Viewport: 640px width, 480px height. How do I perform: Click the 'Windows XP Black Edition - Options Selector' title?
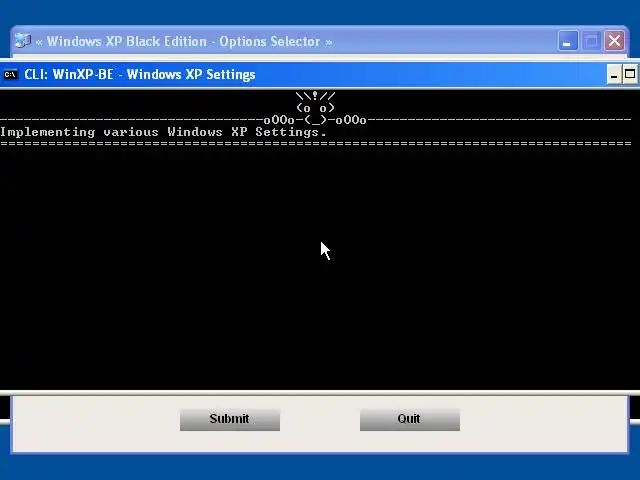coord(184,42)
